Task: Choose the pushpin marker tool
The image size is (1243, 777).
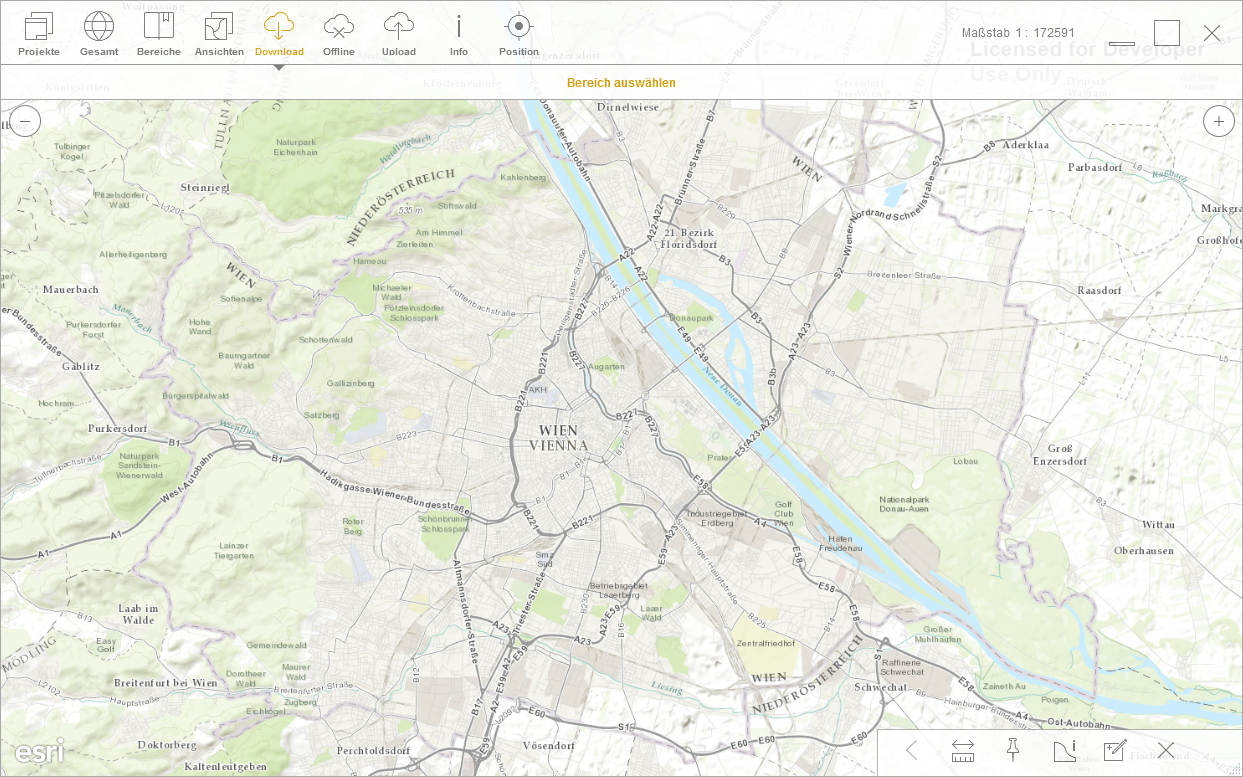Action: coord(1012,750)
